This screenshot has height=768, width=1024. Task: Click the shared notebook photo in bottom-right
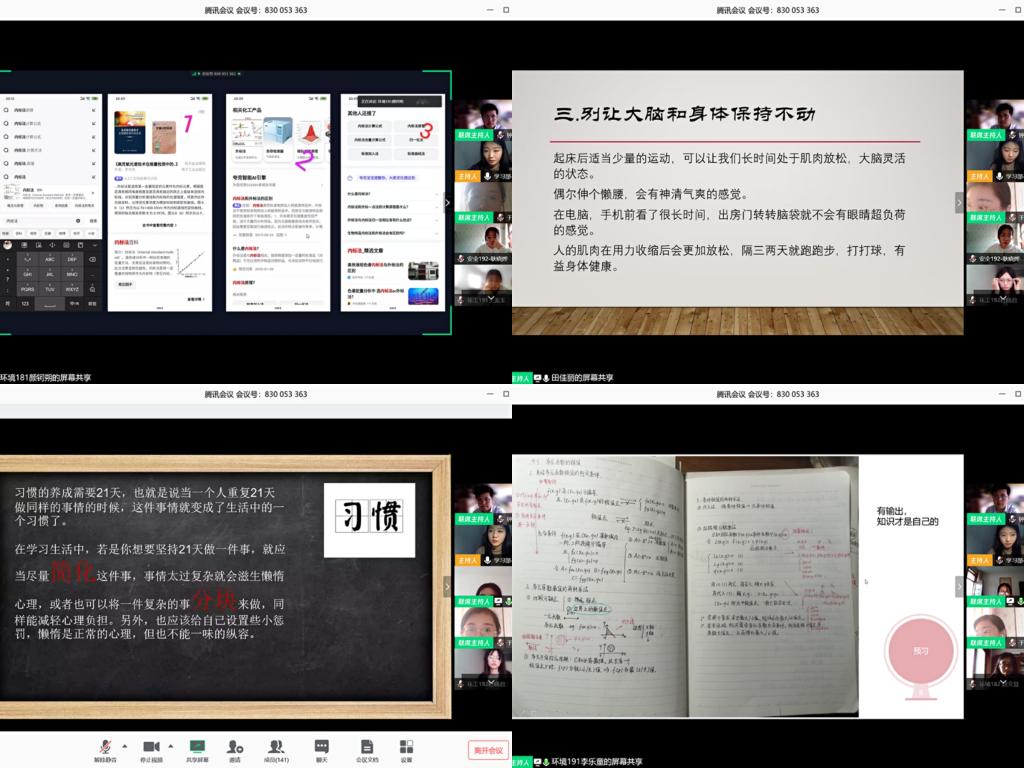685,586
